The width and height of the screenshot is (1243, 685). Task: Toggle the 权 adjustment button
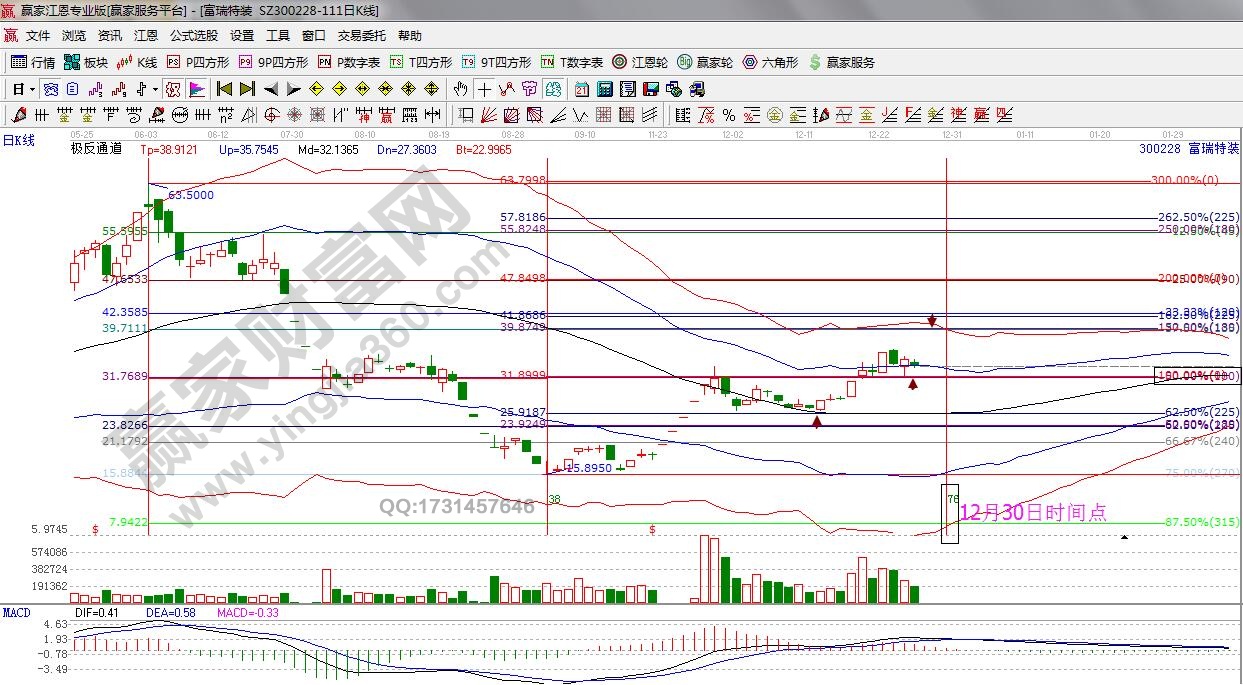pyautogui.click(x=173, y=89)
